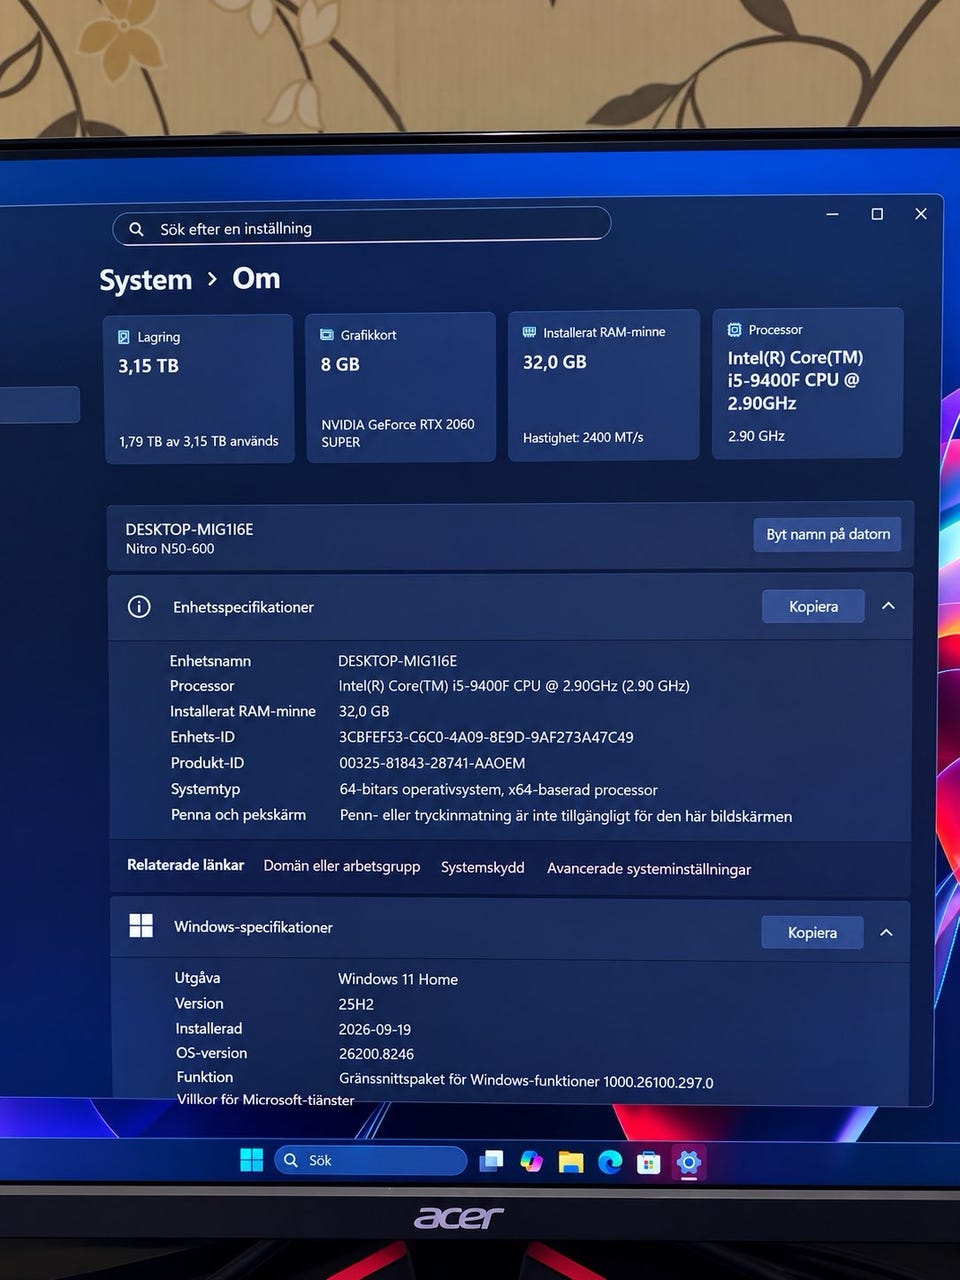This screenshot has width=960, height=1280.
Task: Select the OS-version value 26200.8246
Action: tap(376, 1054)
